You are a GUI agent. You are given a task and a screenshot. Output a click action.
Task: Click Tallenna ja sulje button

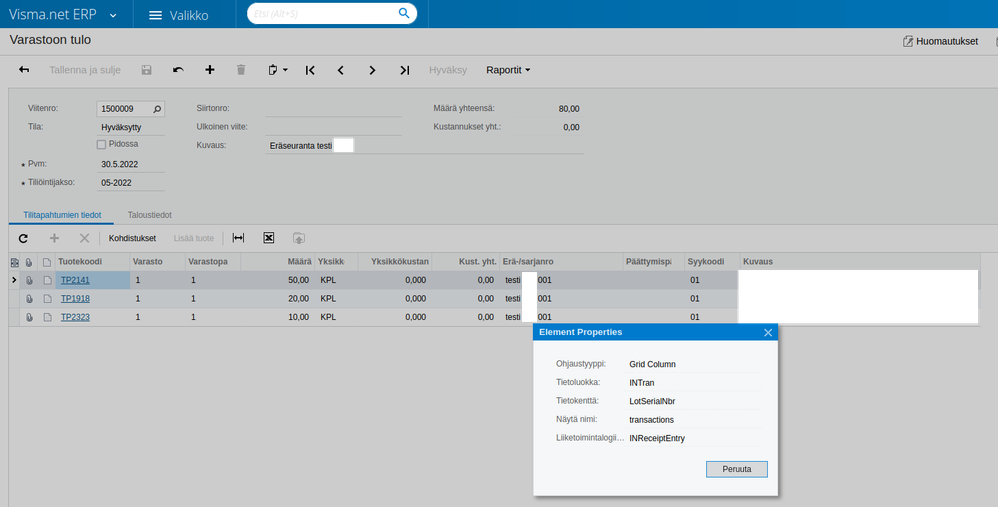coord(85,70)
